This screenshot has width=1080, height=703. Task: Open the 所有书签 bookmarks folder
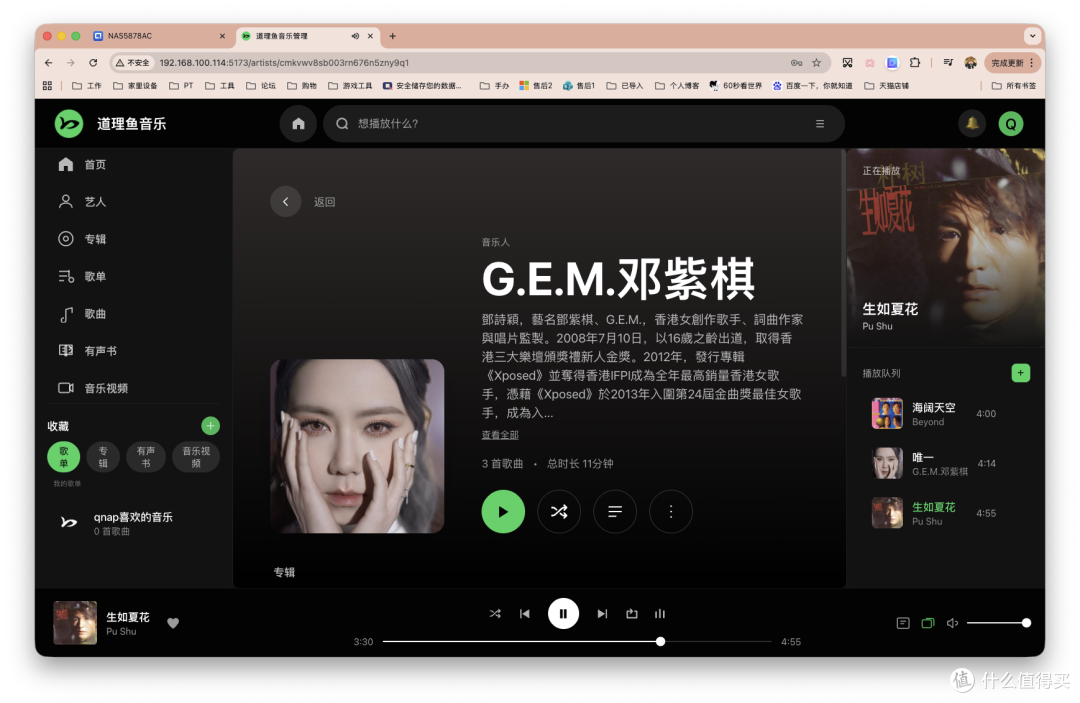[x=1013, y=86]
